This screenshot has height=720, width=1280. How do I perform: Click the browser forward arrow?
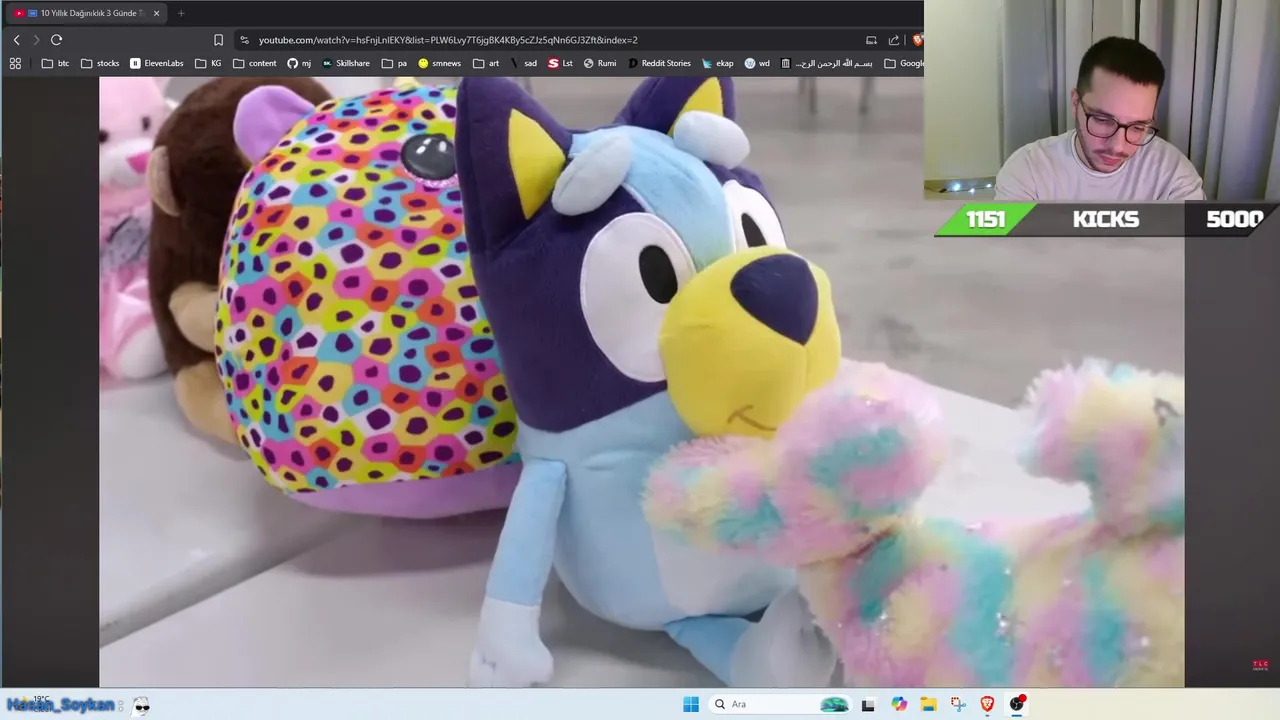click(36, 40)
